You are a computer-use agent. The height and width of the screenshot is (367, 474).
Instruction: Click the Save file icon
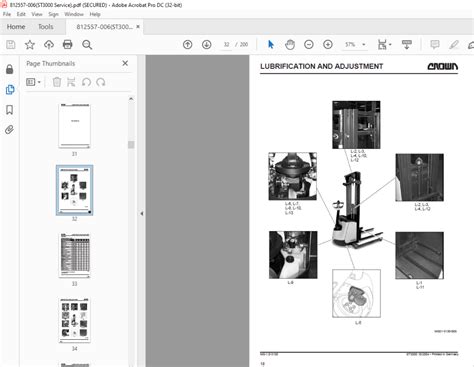11,45
